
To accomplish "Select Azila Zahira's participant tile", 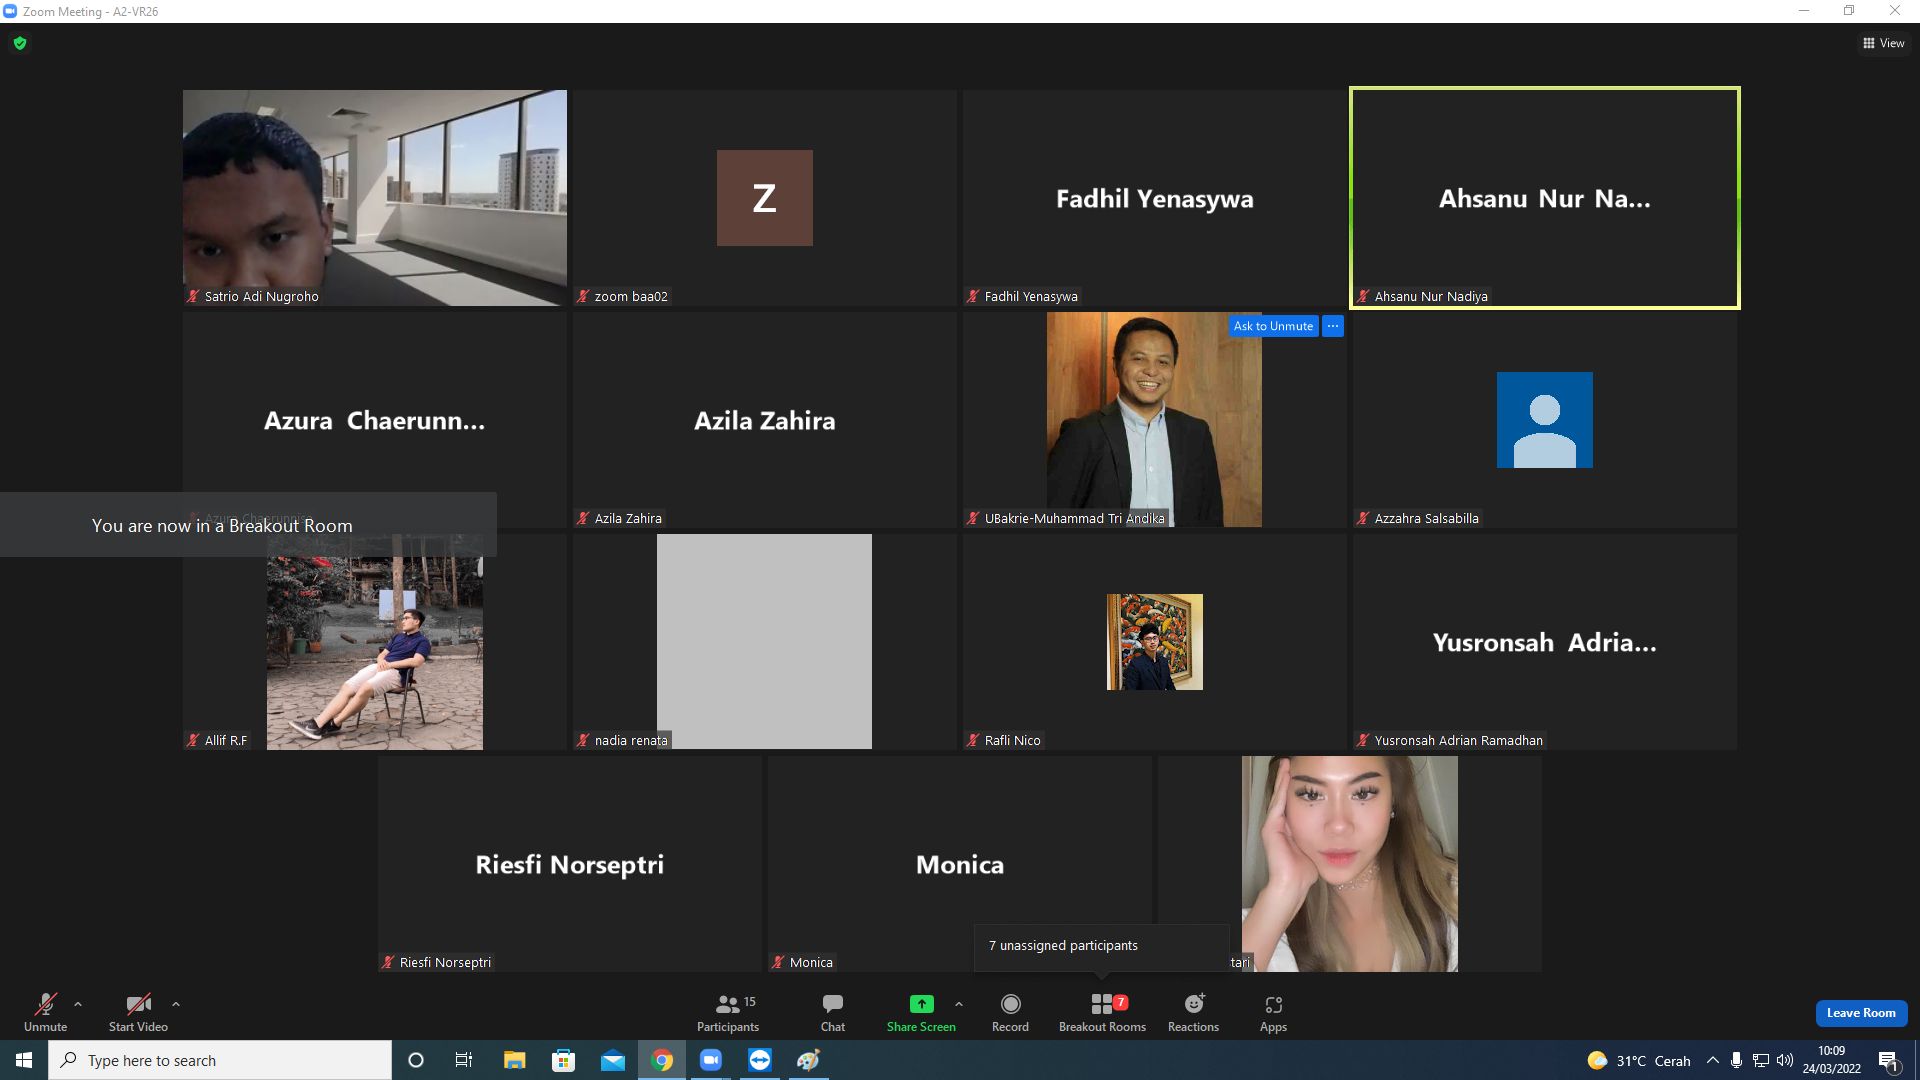I will [x=765, y=420].
